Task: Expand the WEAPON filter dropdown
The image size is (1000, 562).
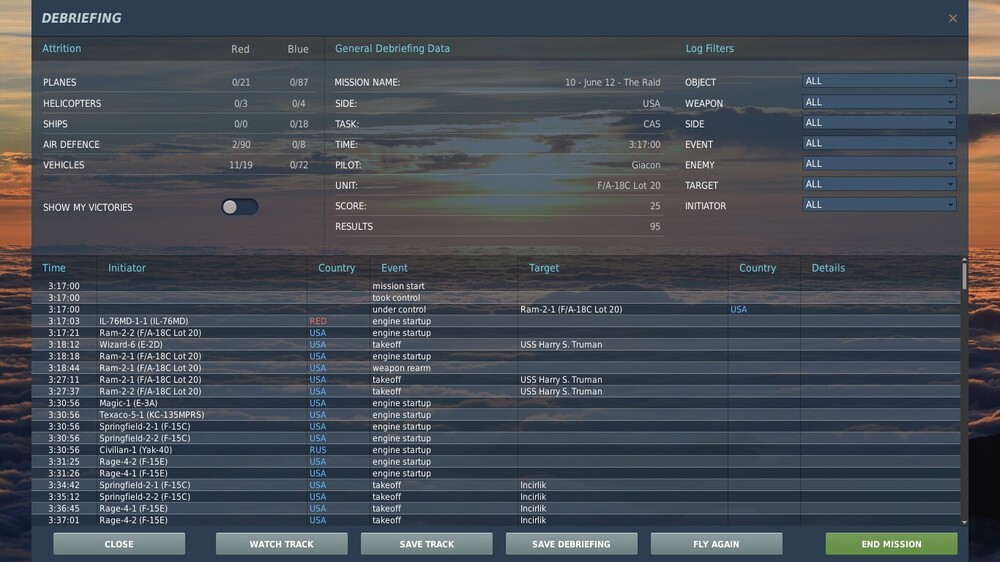Action: point(879,102)
